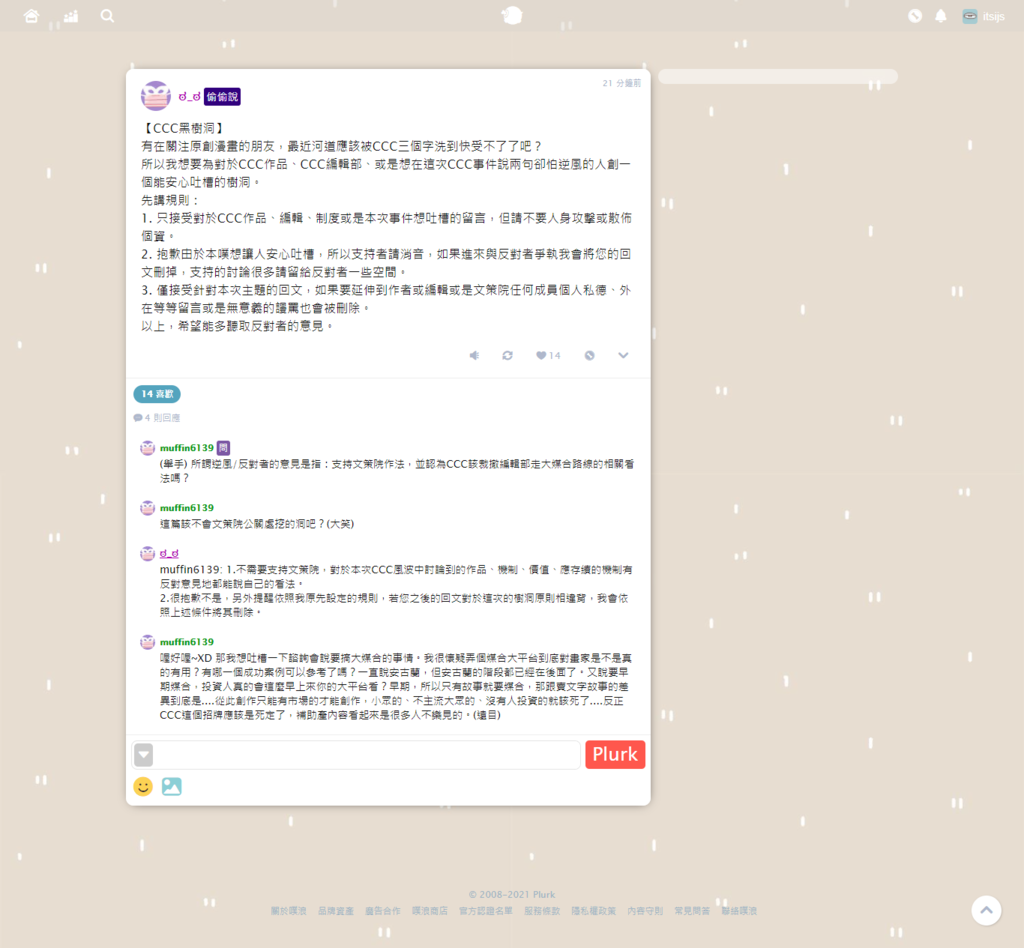The height and width of the screenshot is (948, 1024).
Task: Click the itsijs avatar icon in the top bar
Action: tap(970, 16)
